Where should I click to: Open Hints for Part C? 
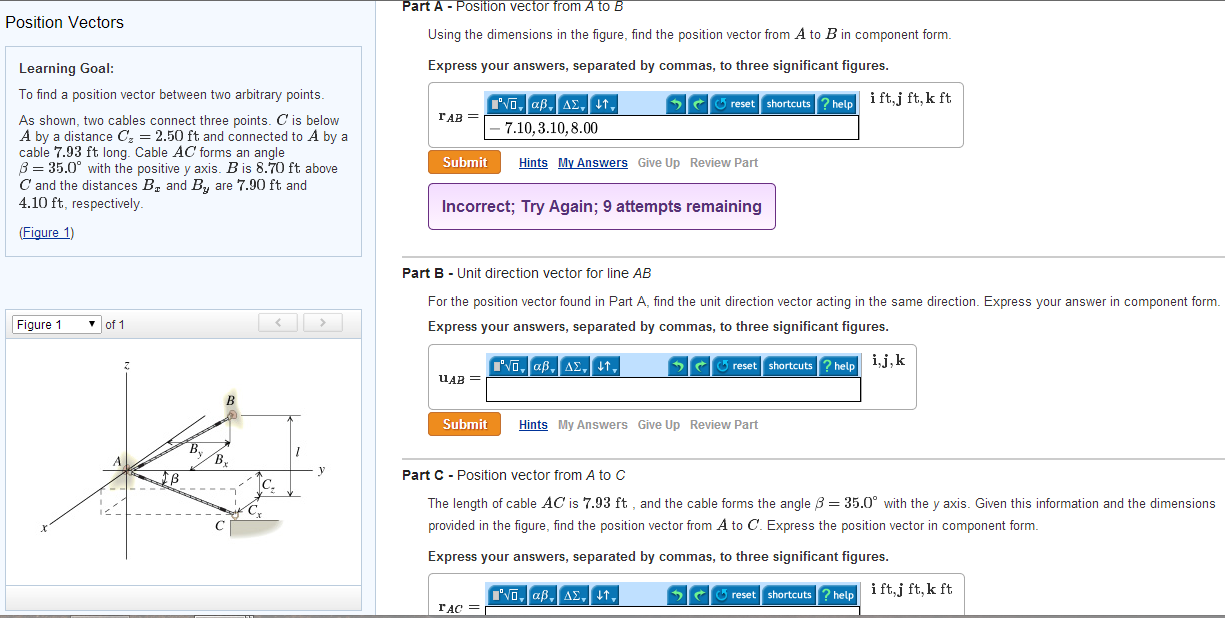pyautogui.click(x=533, y=616)
